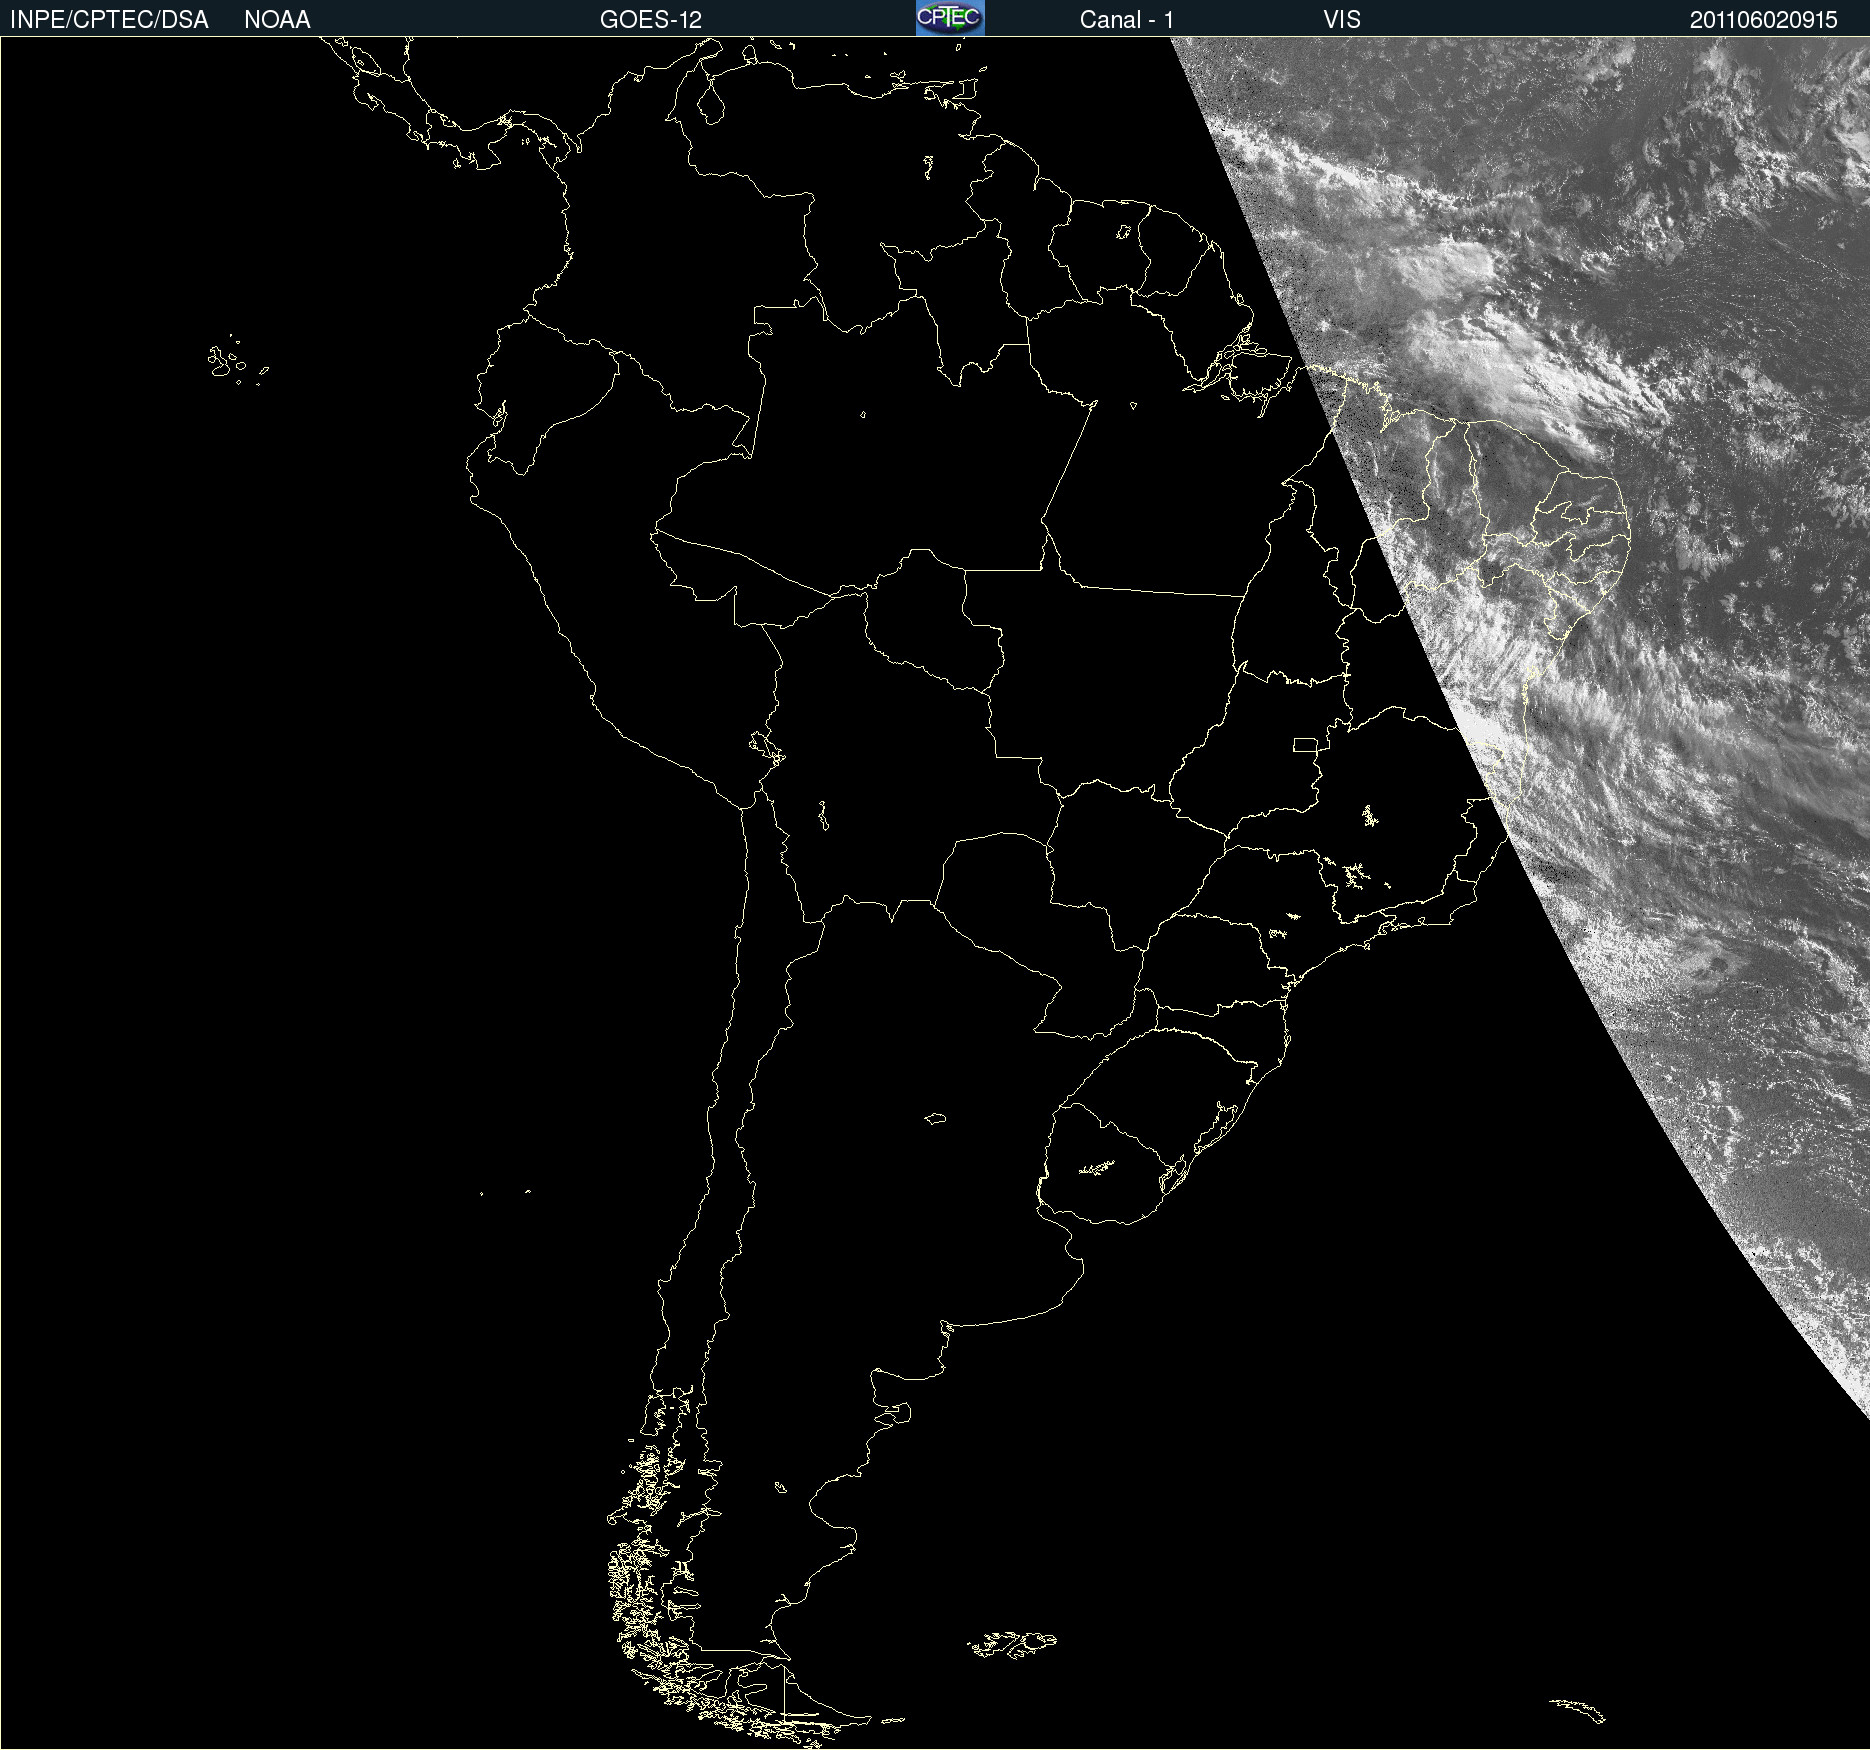
Task: Click the GOES-12 satellite label
Action: (651, 20)
